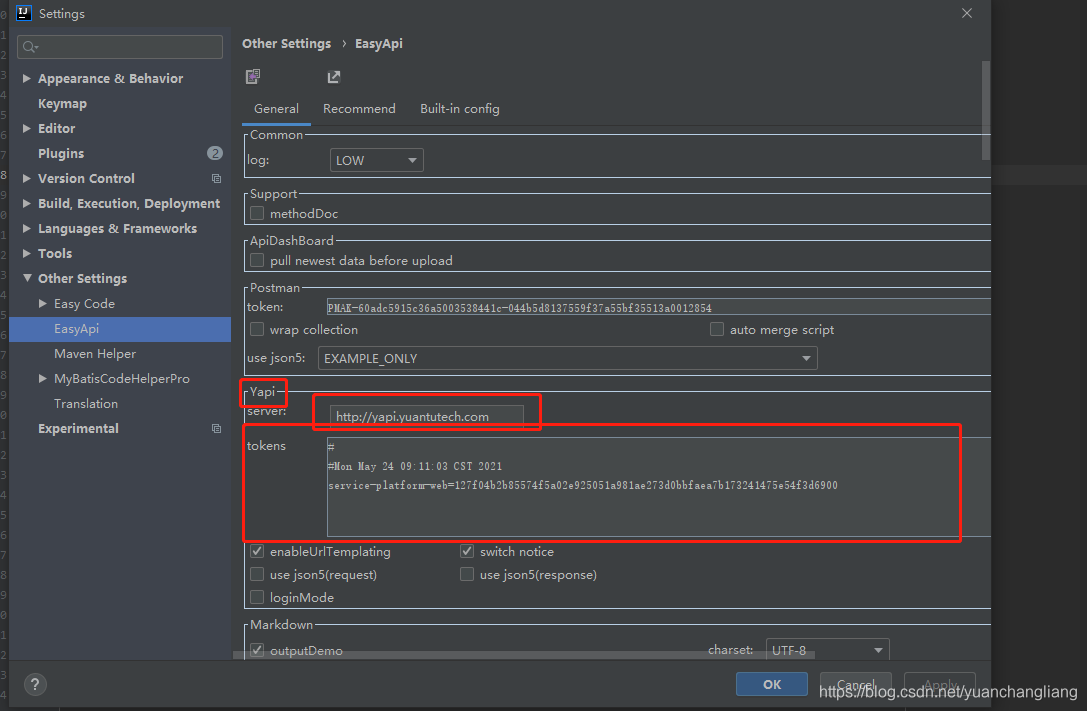Expand the Version Control node
Image resolution: width=1087 pixels, height=711 pixels.
[26, 178]
